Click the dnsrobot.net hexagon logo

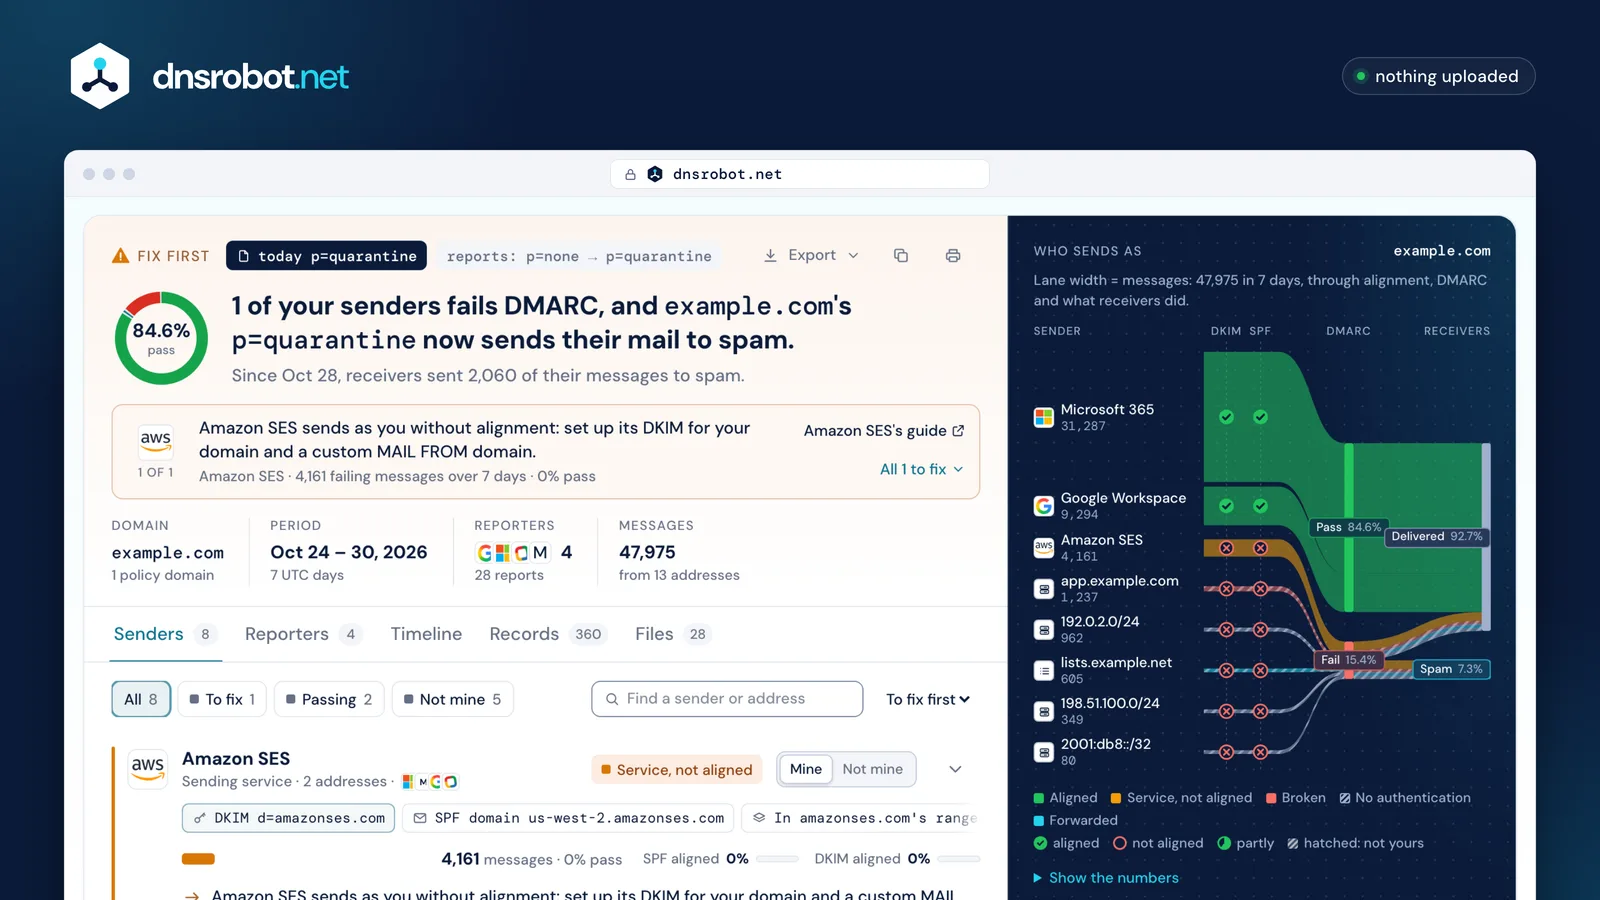coord(100,76)
